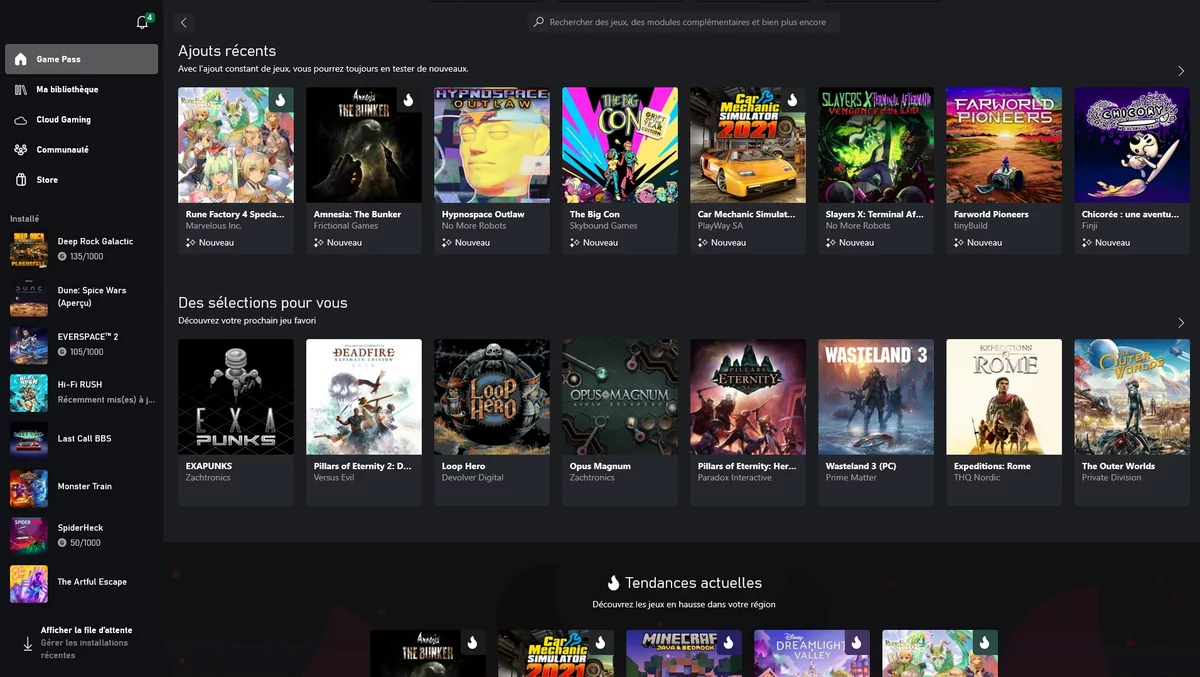Viewport: 1200px width, 677px height.
Task: Click EVERSPACE 2 sidebar icon
Action: [x=29, y=344]
